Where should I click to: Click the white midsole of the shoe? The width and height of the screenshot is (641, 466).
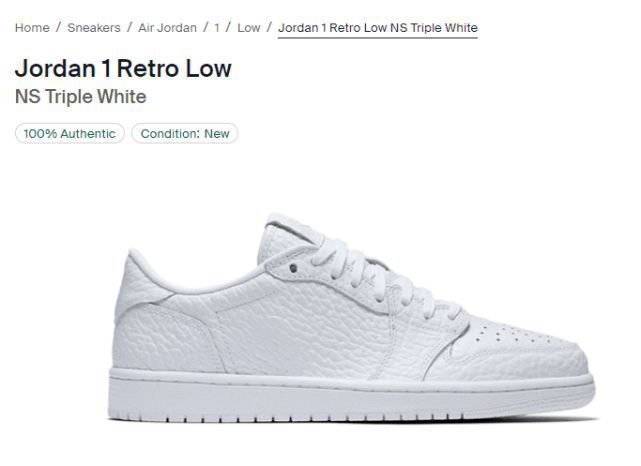(350, 388)
